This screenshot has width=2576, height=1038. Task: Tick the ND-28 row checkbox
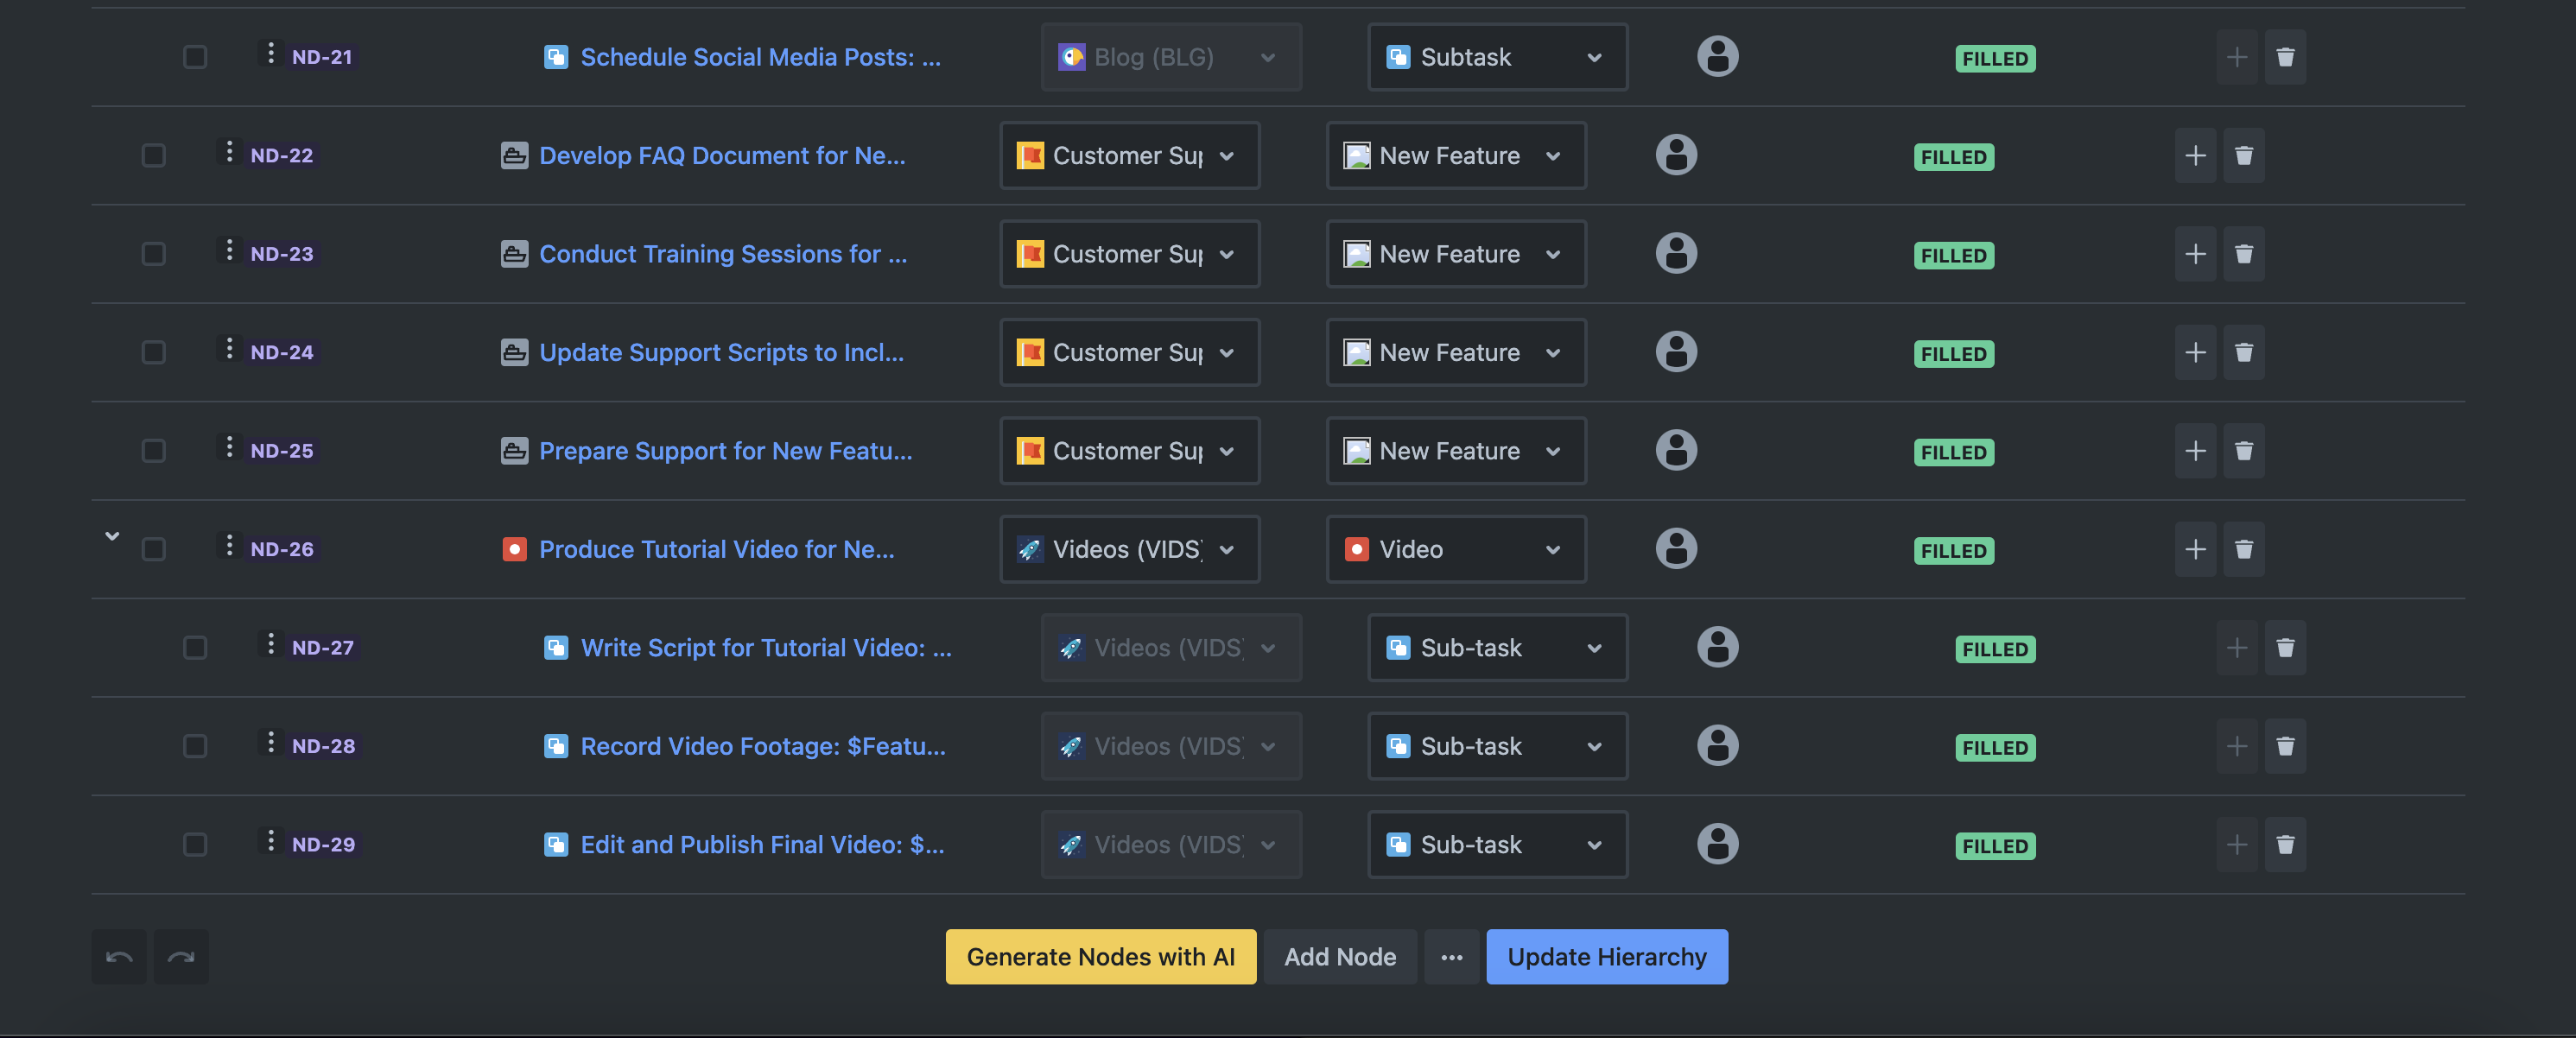pos(195,746)
